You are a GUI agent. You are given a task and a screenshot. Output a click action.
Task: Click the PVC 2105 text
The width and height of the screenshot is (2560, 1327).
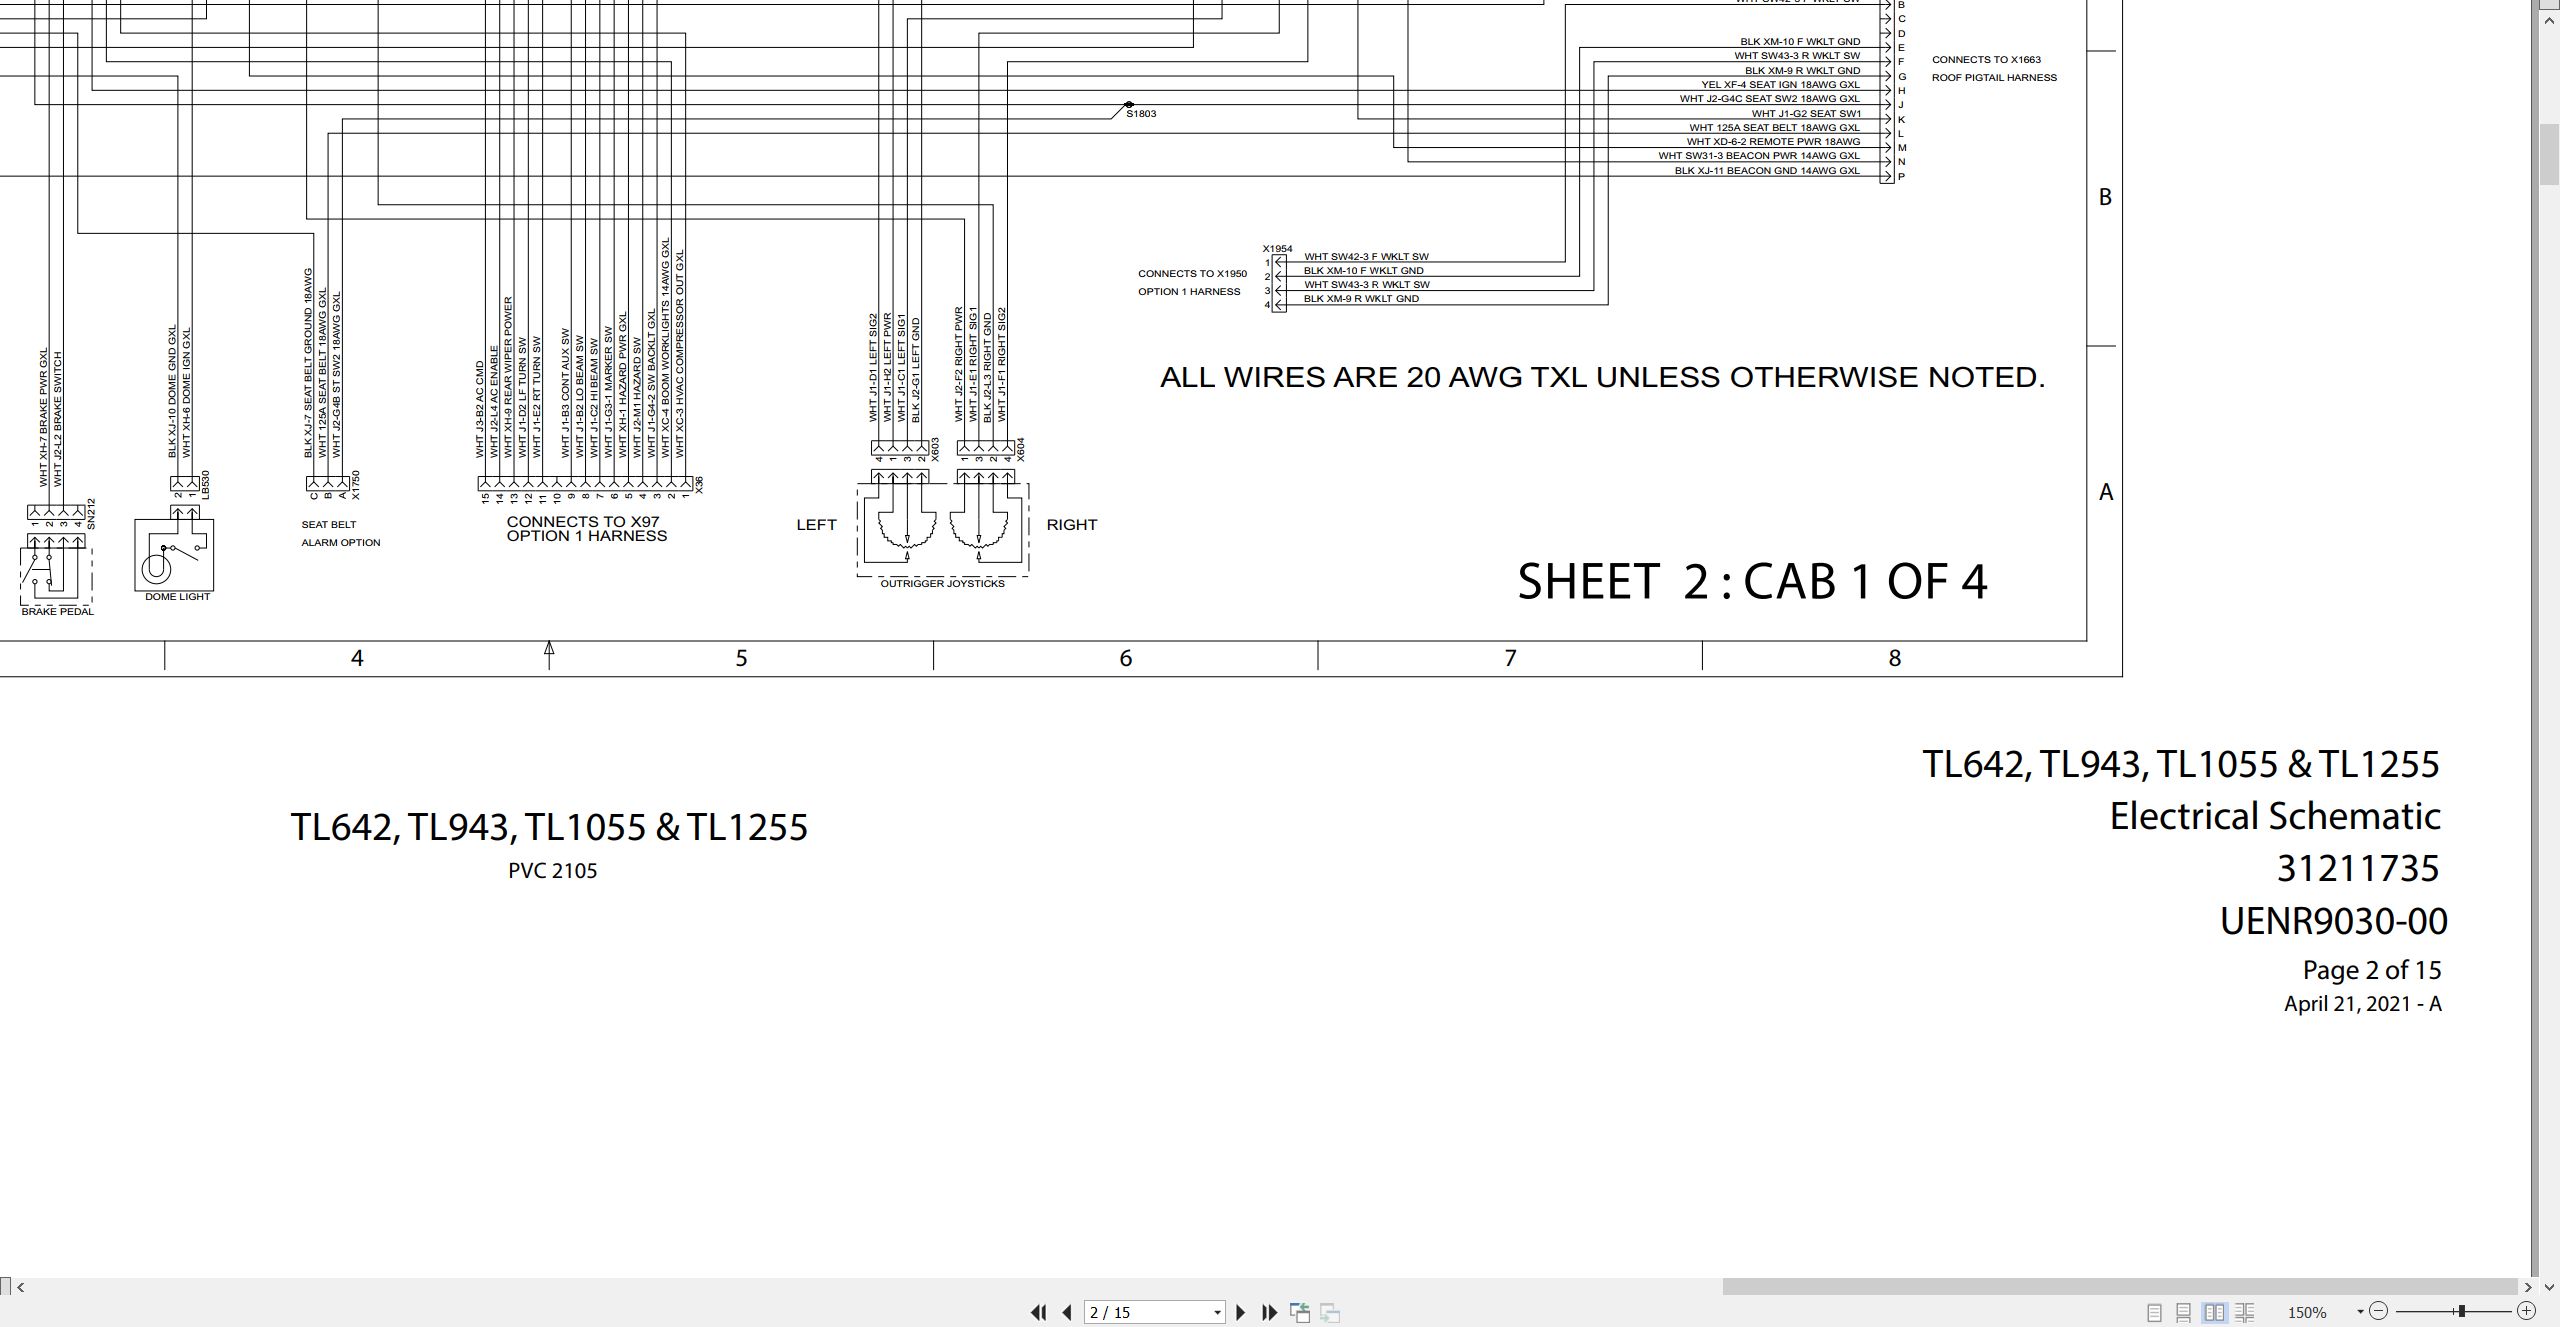pyautogui.click(x=552, y=871)
